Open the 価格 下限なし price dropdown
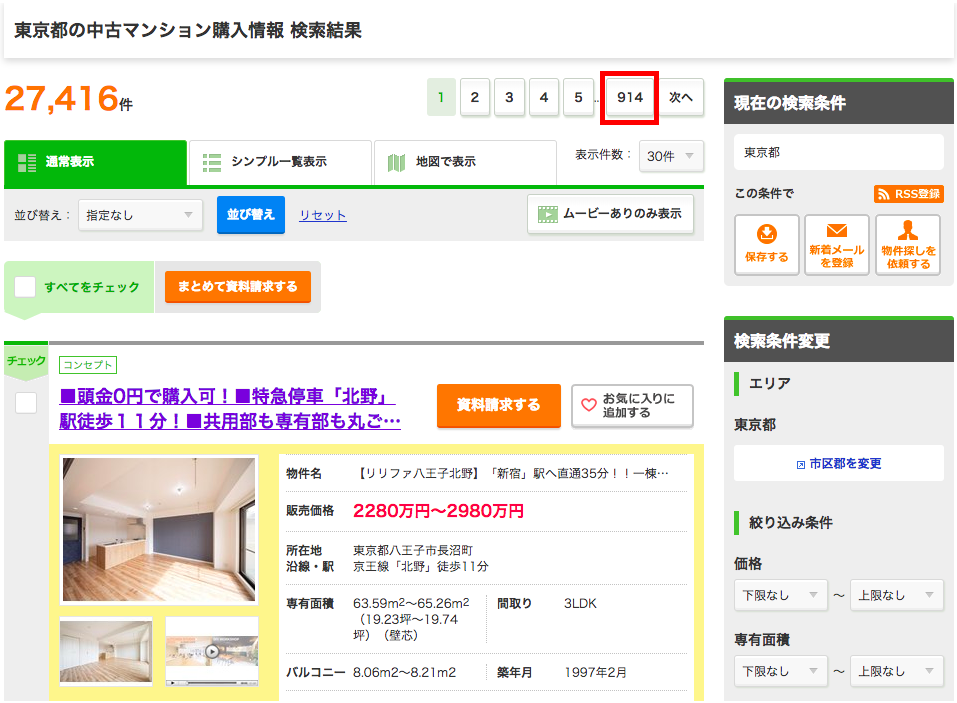This screenshot has width=957, height=703. [x=780, y=594]
